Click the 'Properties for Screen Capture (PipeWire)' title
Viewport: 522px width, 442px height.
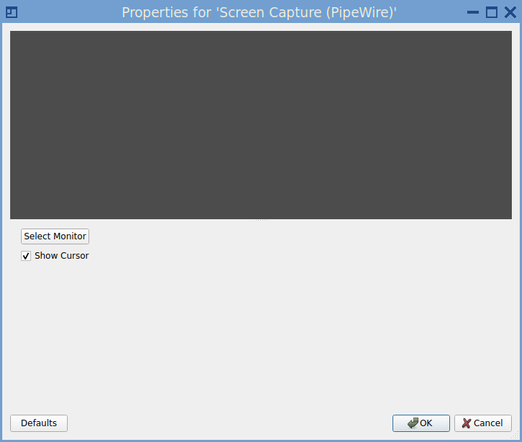tap(259, 13)
